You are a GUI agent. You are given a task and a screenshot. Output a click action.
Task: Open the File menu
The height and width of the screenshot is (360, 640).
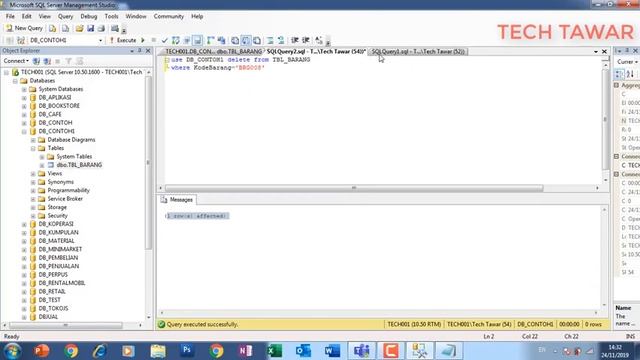(x=10, y=16)
